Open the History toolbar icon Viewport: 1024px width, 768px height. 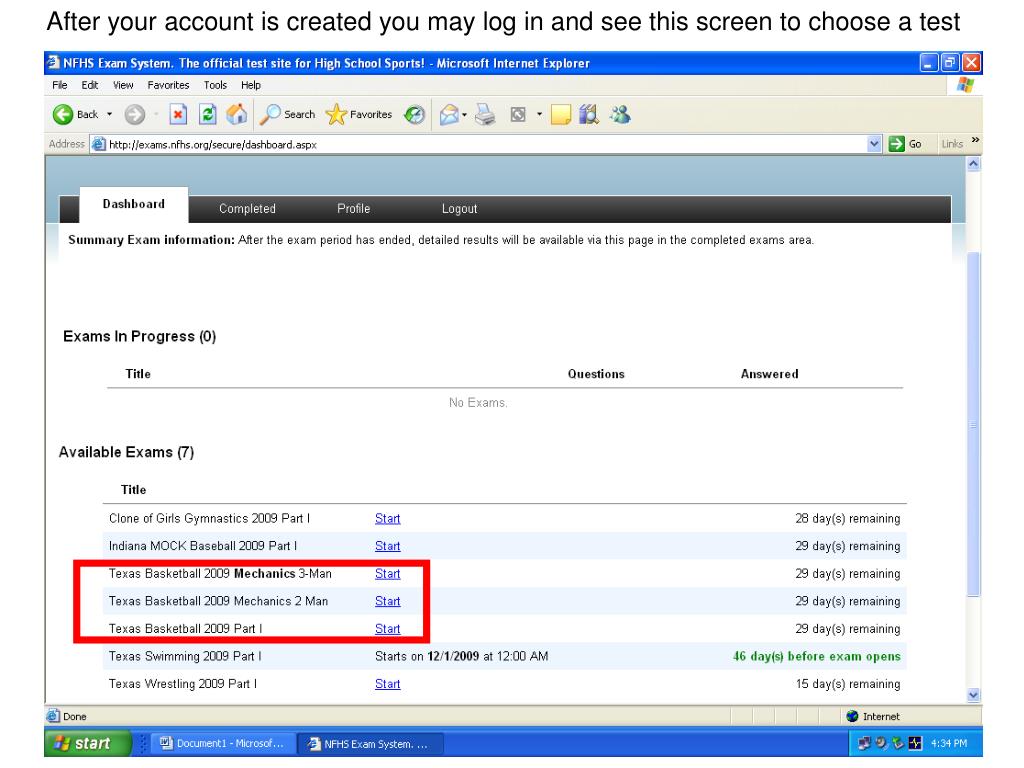click(x=414, y=115)
